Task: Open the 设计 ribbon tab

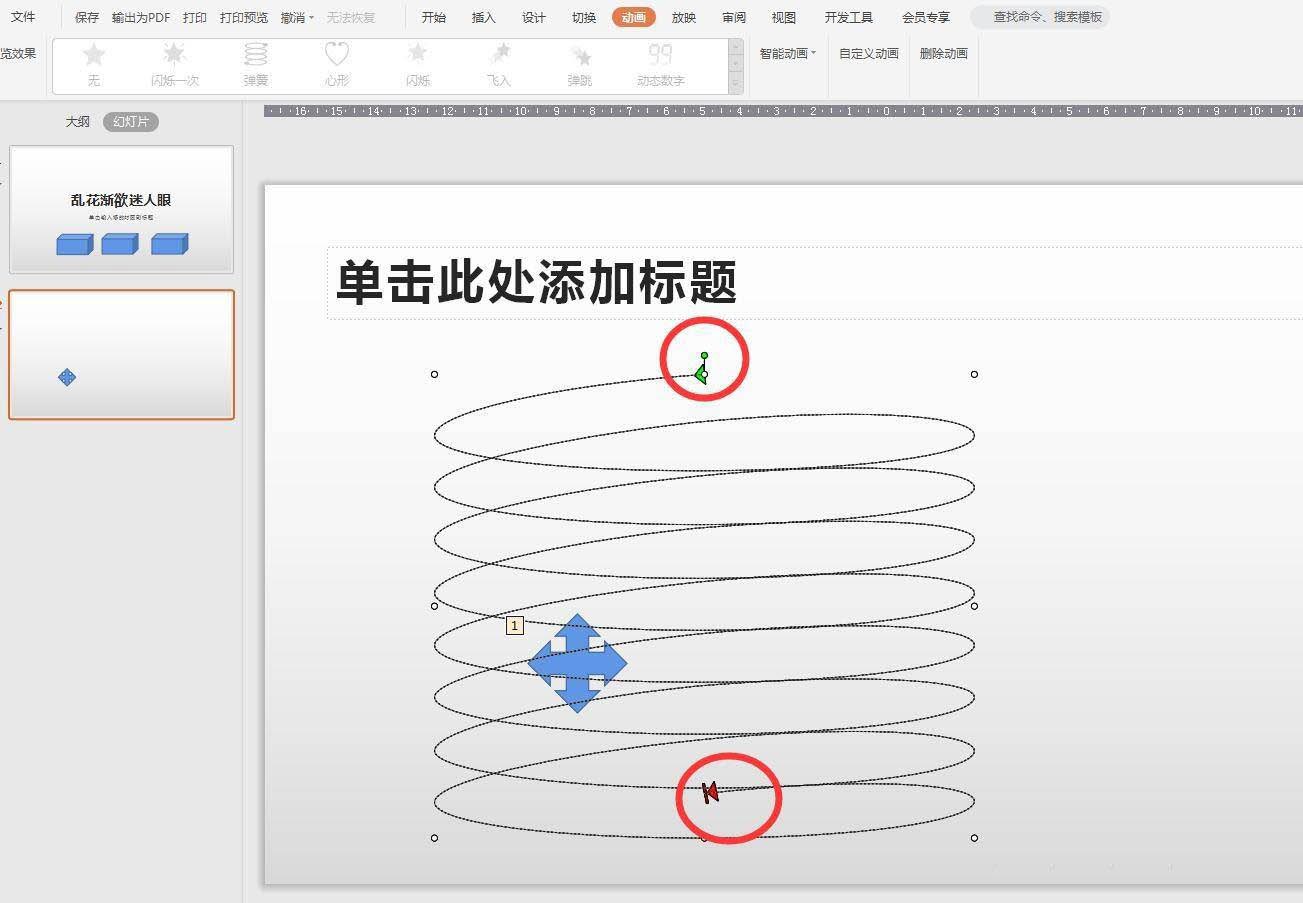Action: point(533,17)
